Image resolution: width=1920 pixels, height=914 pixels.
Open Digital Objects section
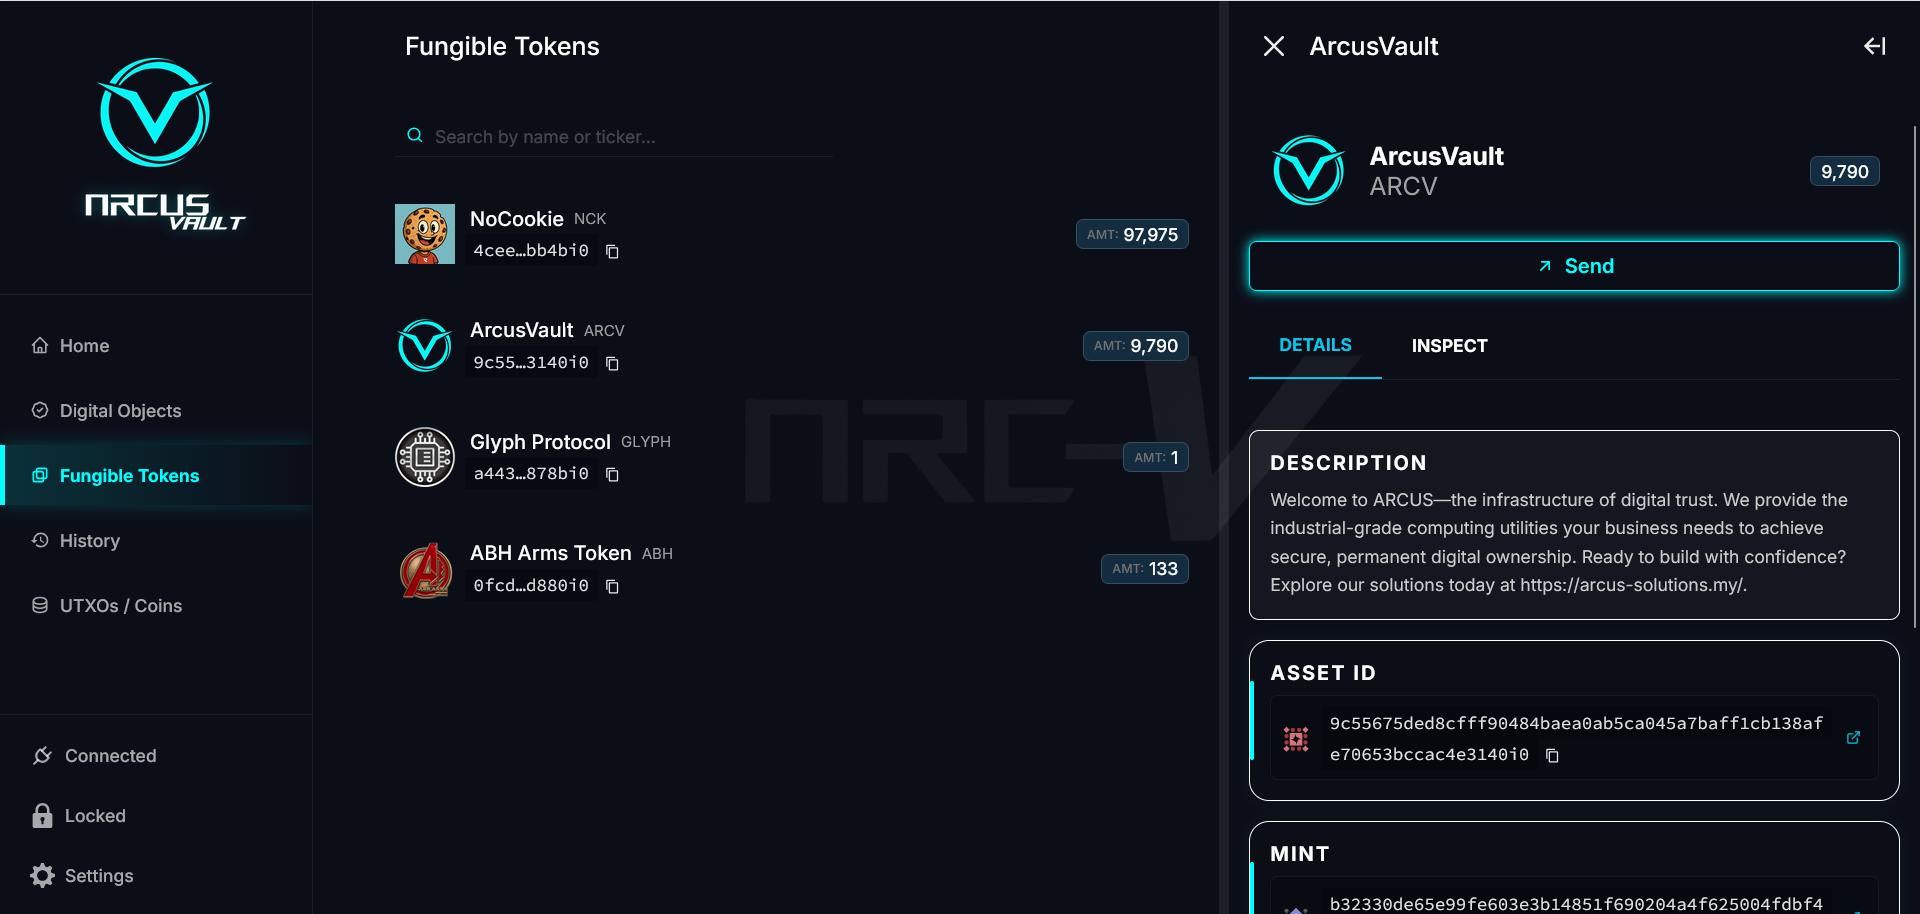[120, 411]
